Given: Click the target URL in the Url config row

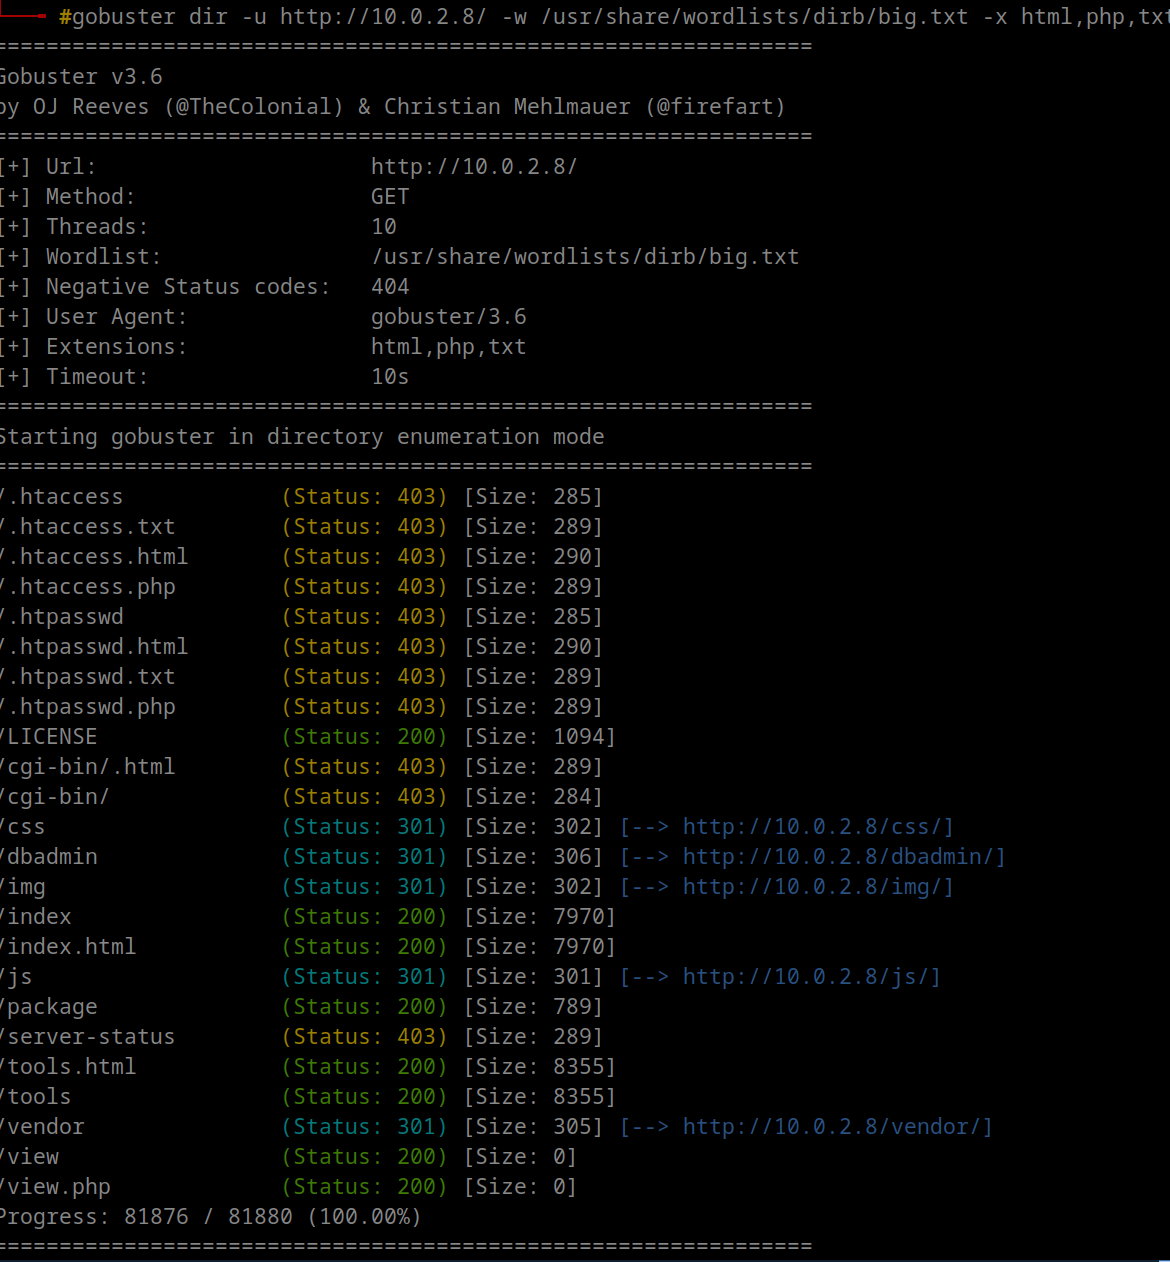Looking at the screenshot, I should [474, 167].
